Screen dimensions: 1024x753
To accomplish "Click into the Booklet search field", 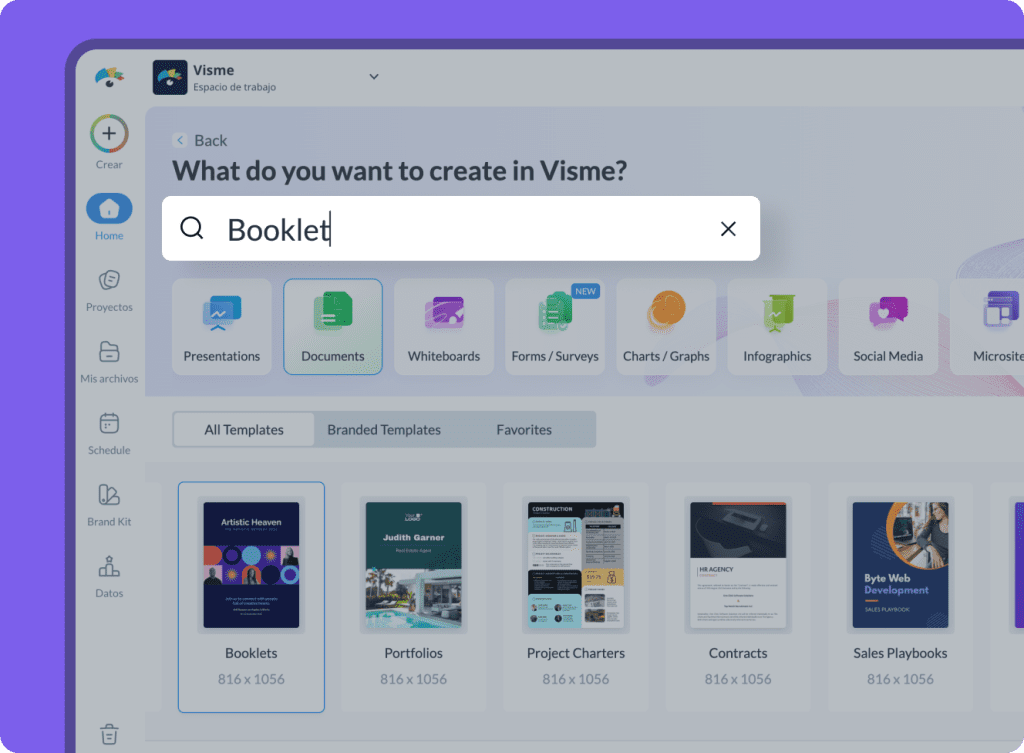I will [460, 229].
